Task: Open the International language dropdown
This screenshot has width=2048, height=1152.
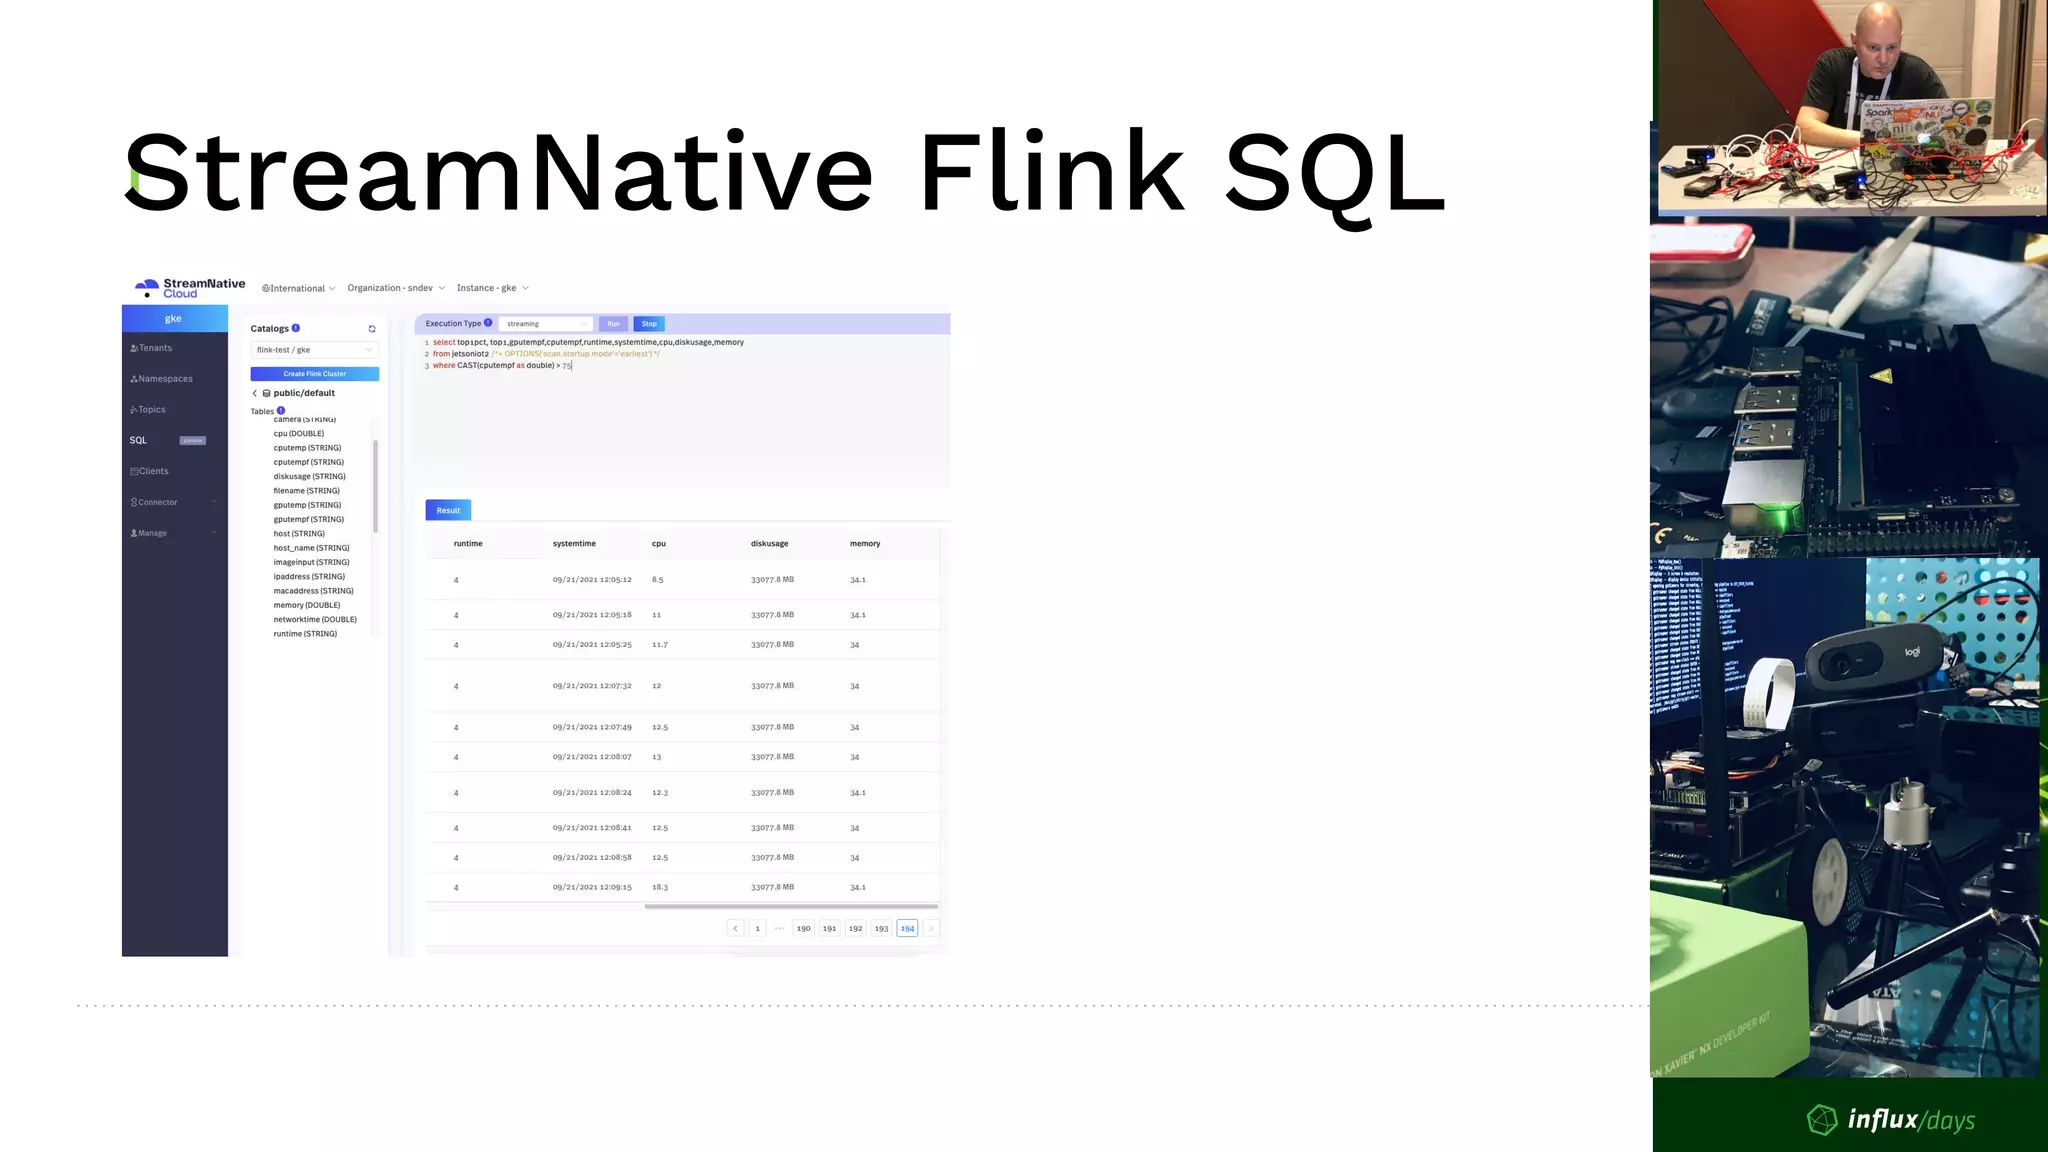Action: (x=299, y=288)
